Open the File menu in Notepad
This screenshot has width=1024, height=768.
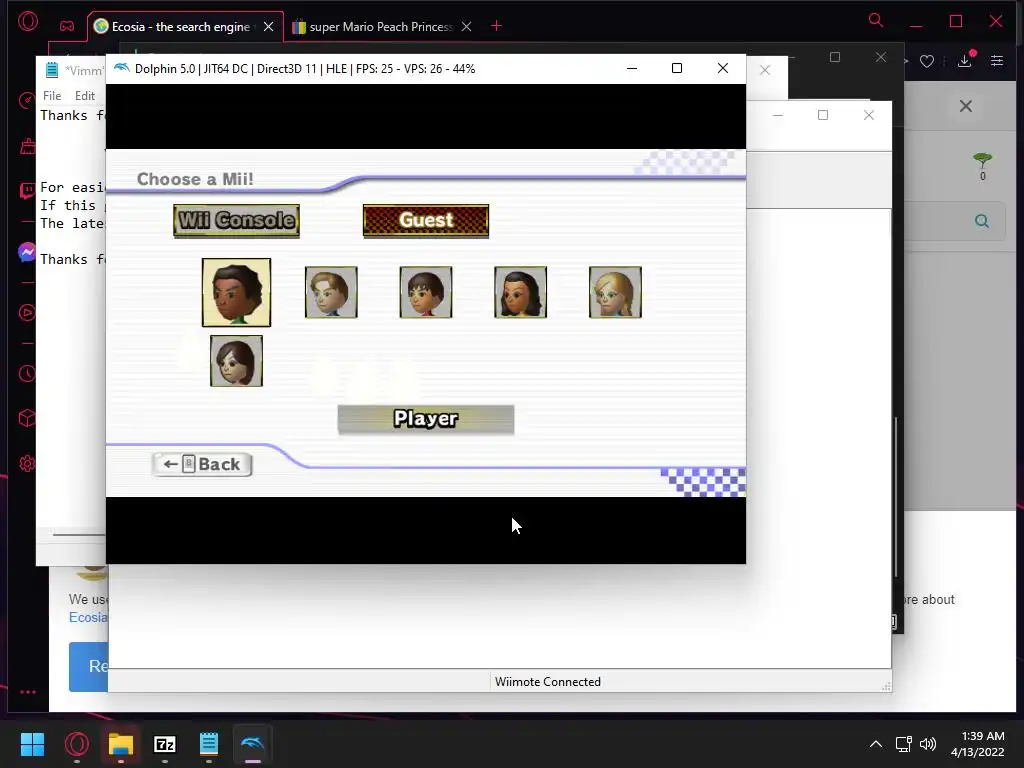click(x=52, y=95)
